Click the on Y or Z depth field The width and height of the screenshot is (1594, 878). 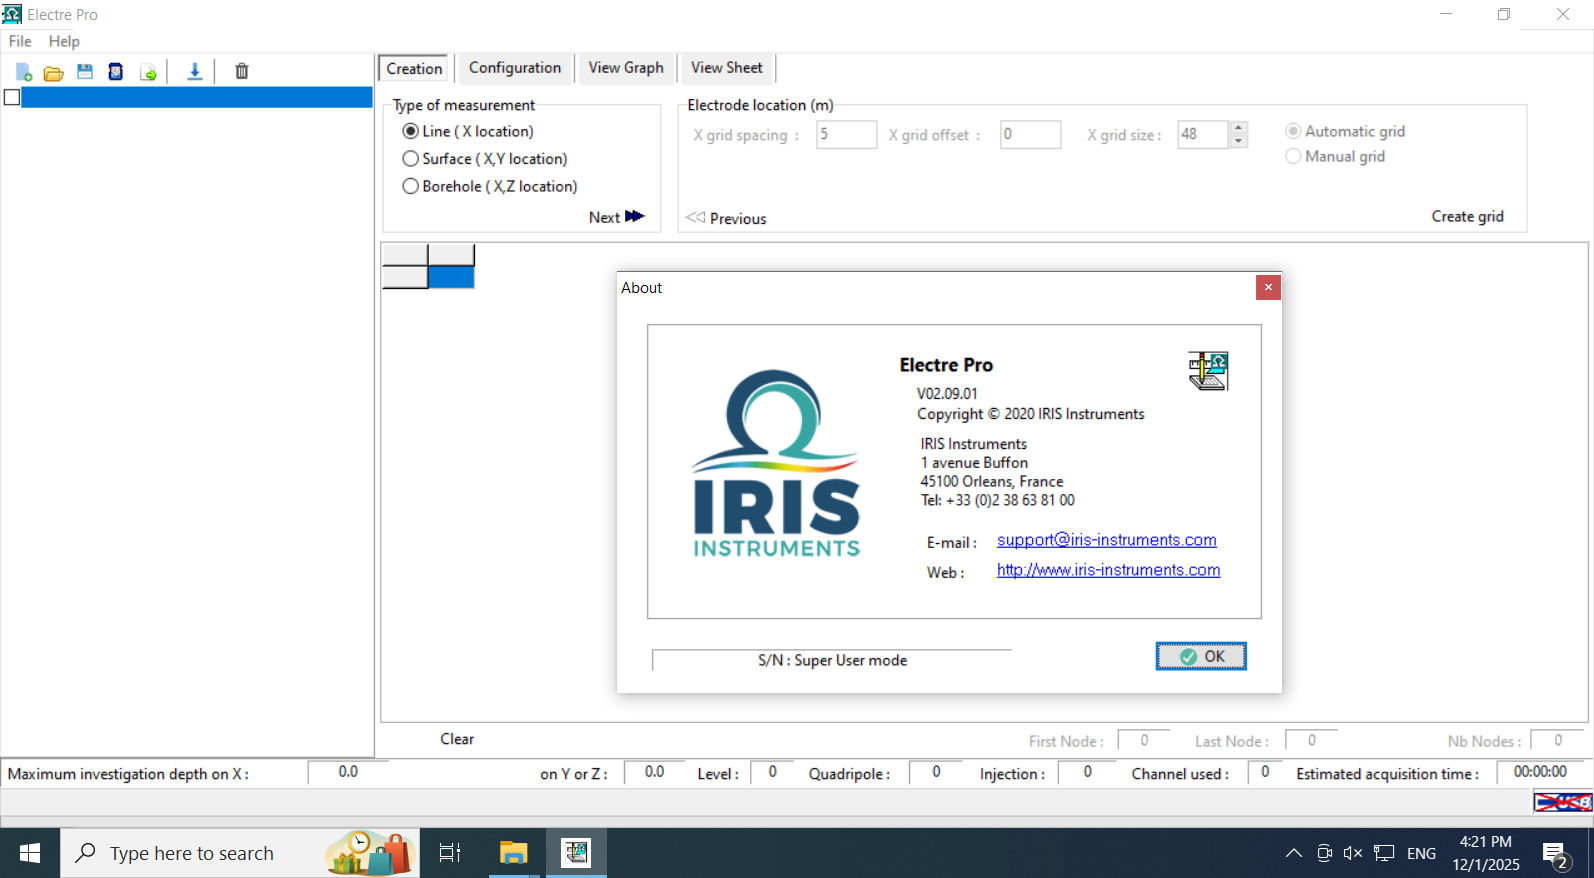(654, 772)
